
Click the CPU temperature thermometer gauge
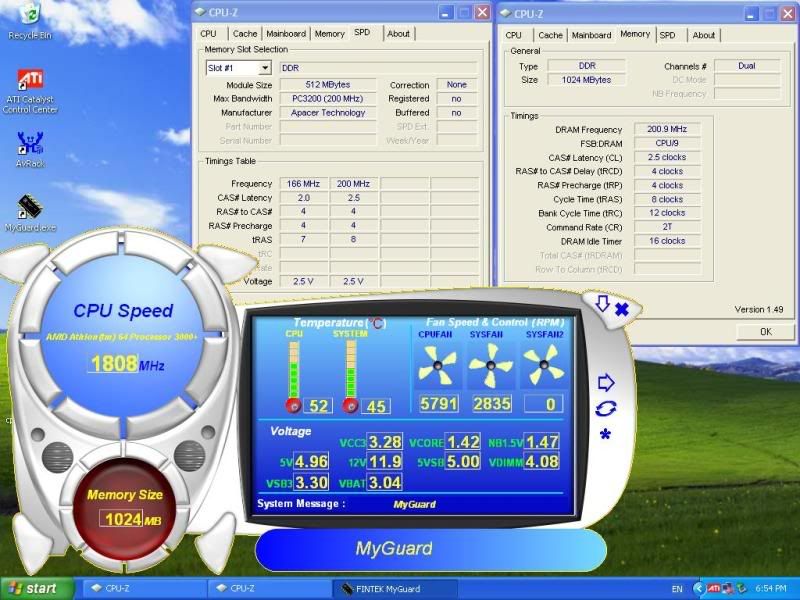pos(294,375)
